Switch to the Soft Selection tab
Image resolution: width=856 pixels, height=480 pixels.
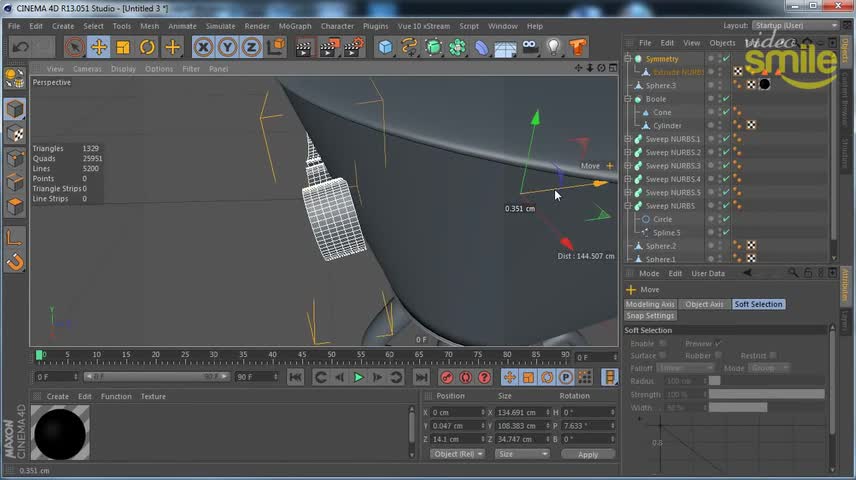[x=758, y=304]
